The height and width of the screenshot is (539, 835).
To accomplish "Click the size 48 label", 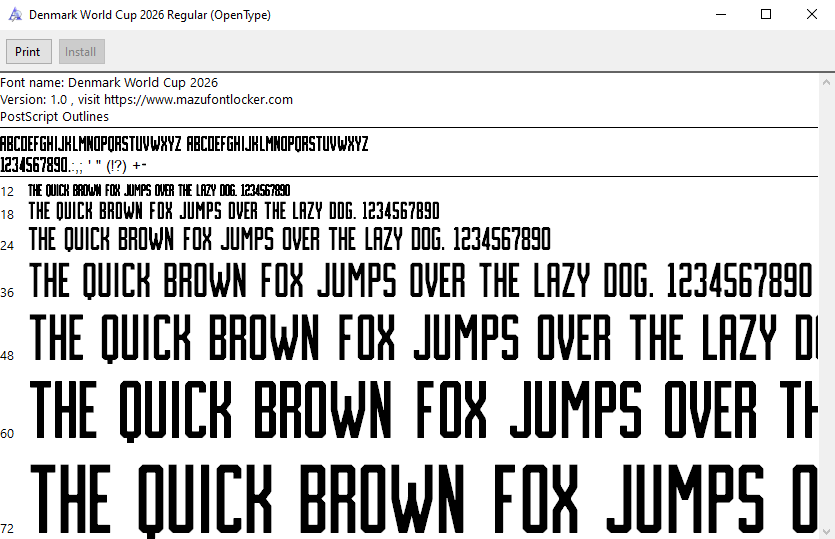I will [7, 356].
